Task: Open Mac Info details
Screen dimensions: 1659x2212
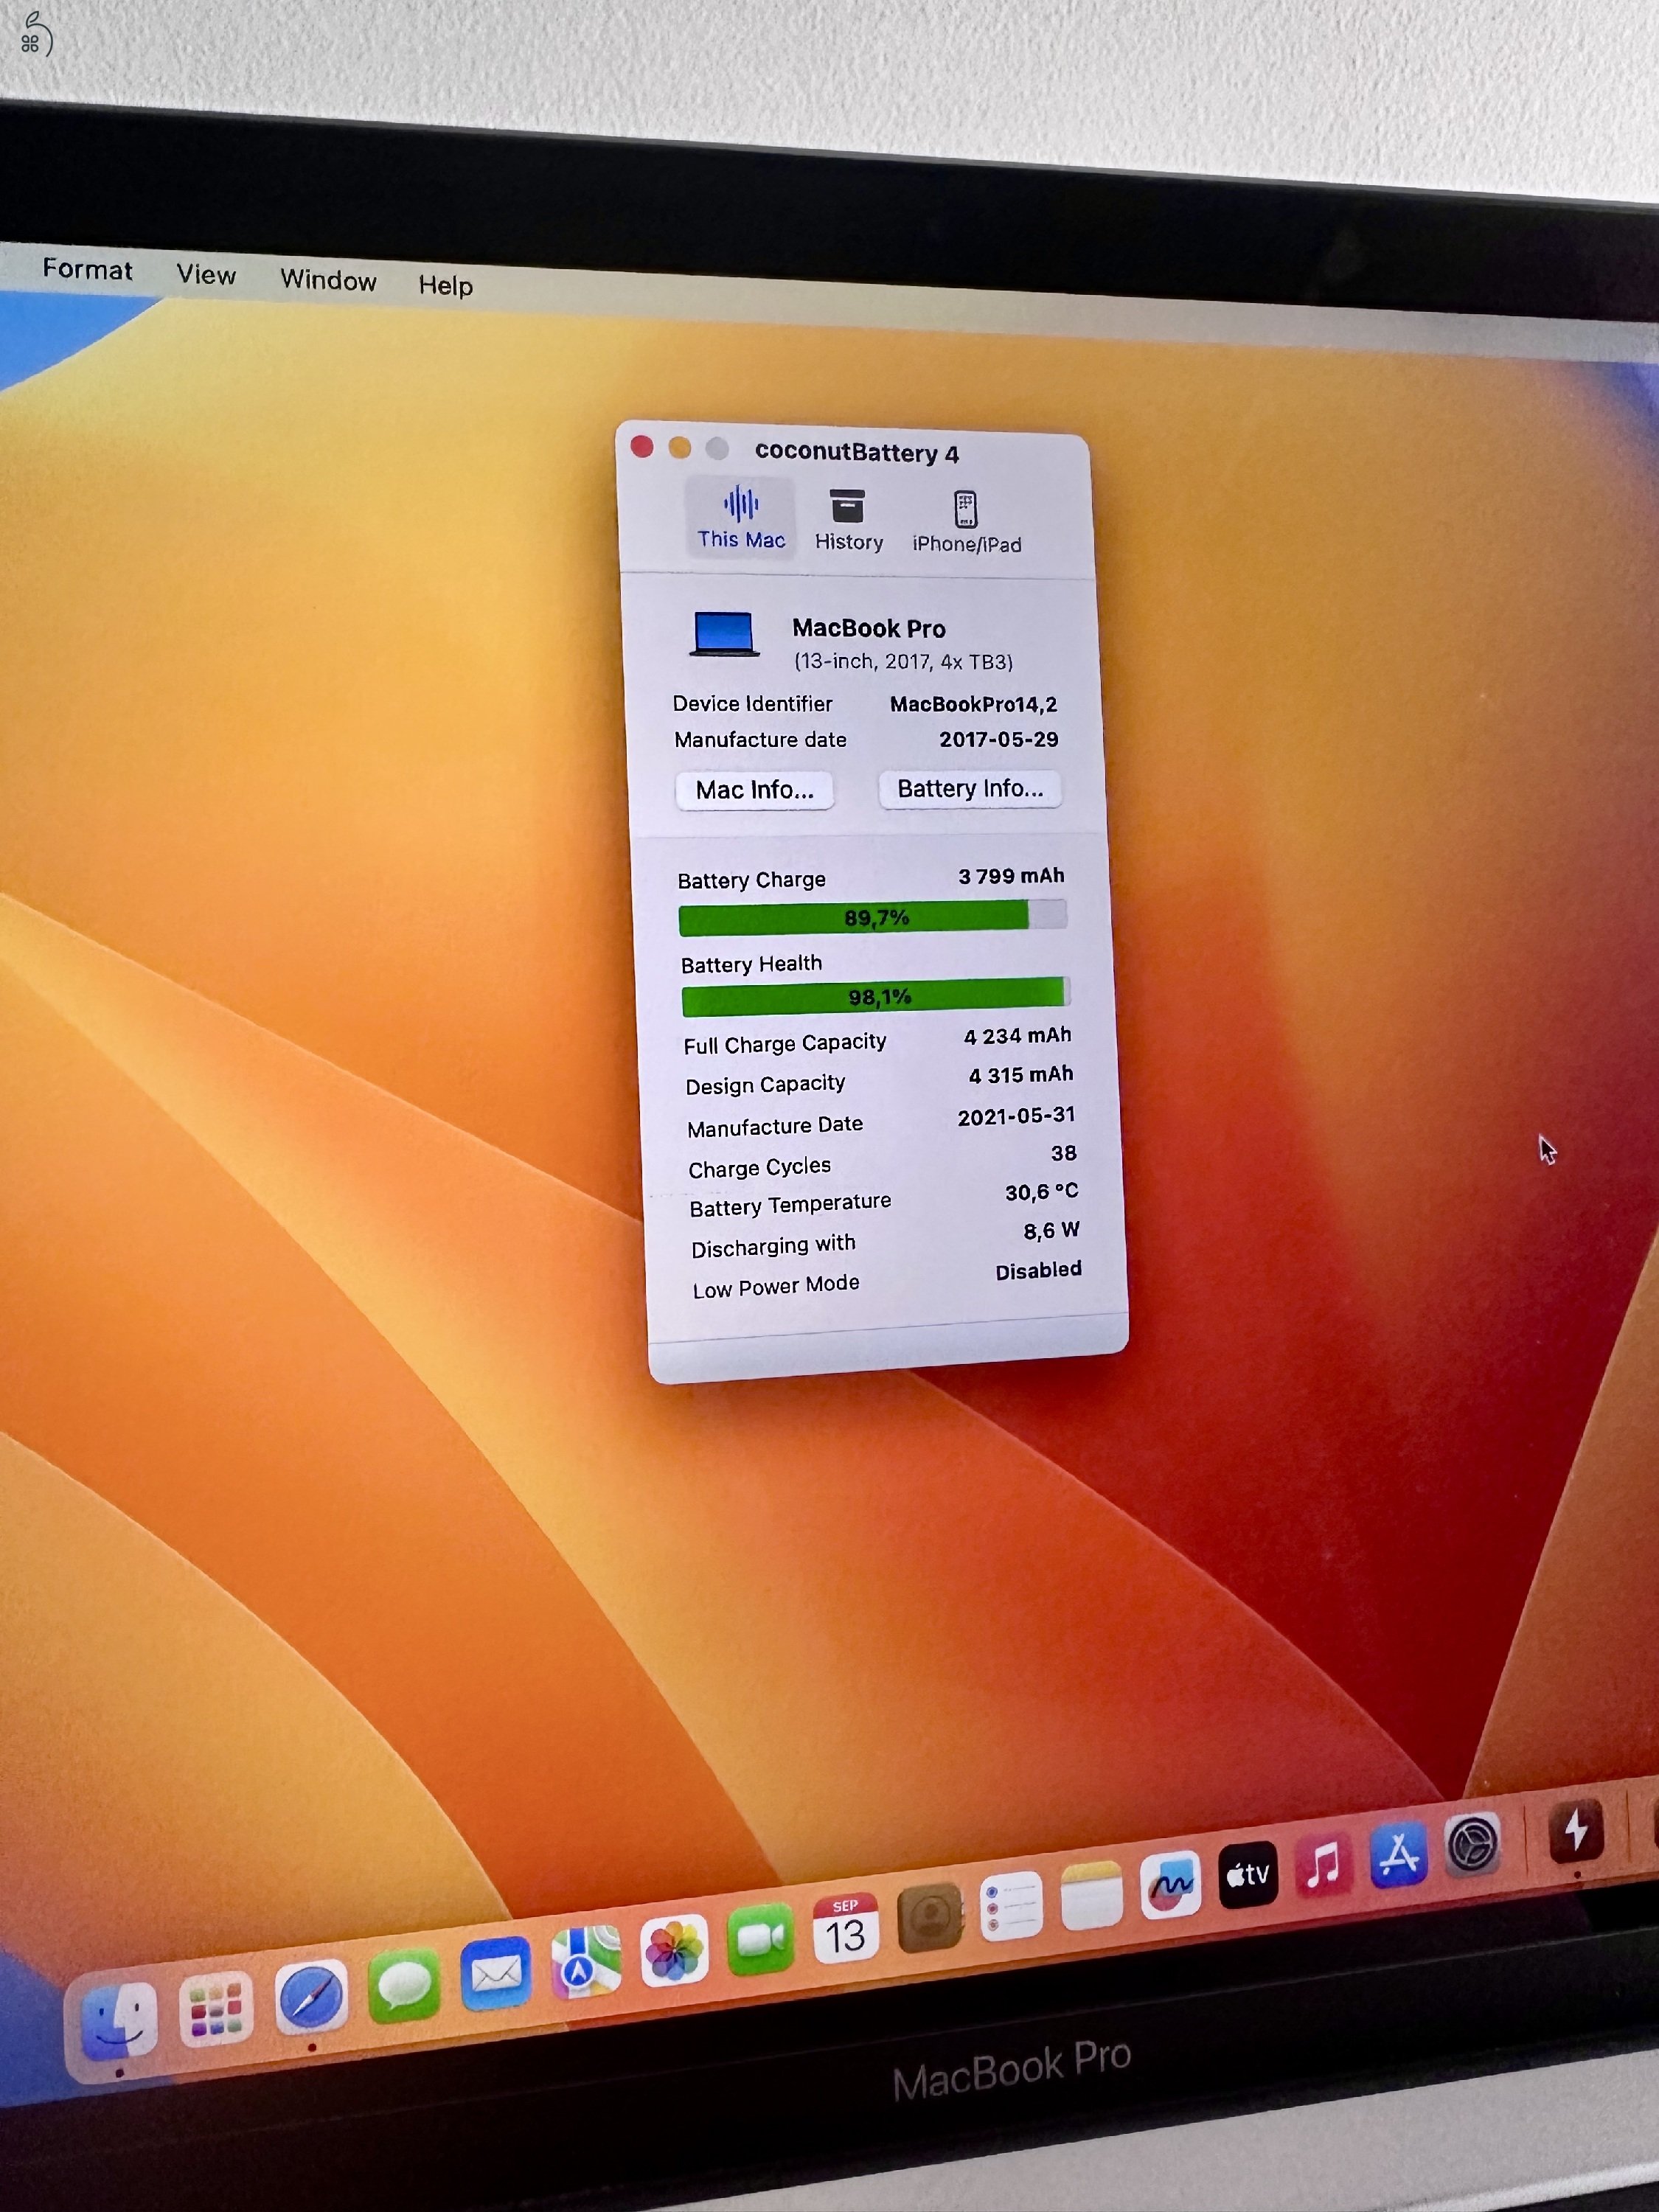Action: click(754, 790)
